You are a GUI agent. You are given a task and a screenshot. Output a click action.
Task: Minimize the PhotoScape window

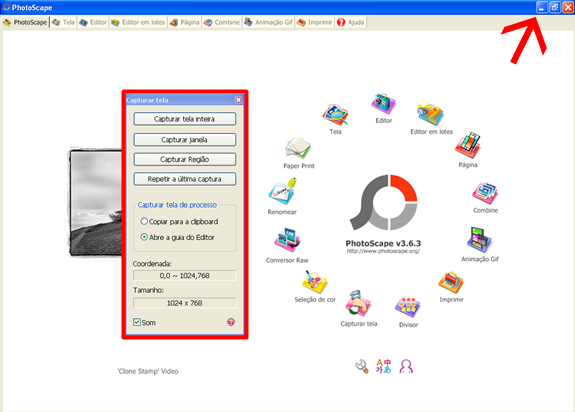pos(542,7)
